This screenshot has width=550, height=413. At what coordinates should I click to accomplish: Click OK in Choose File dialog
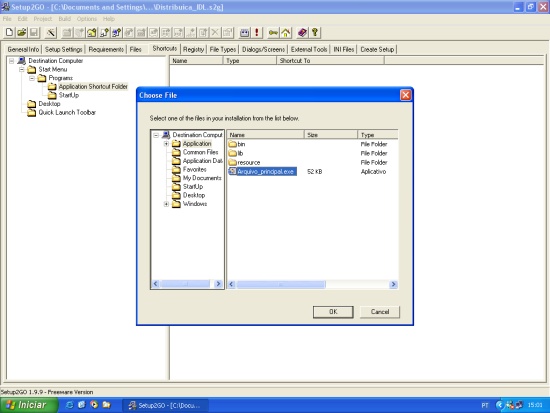coord(333,312)
